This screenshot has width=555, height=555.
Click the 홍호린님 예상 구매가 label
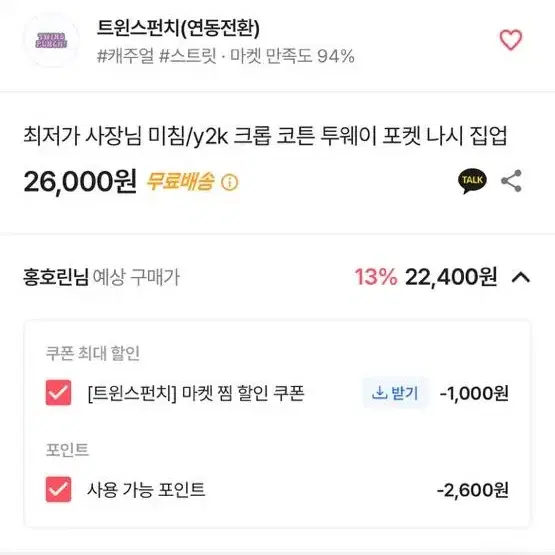coord(102,277)
